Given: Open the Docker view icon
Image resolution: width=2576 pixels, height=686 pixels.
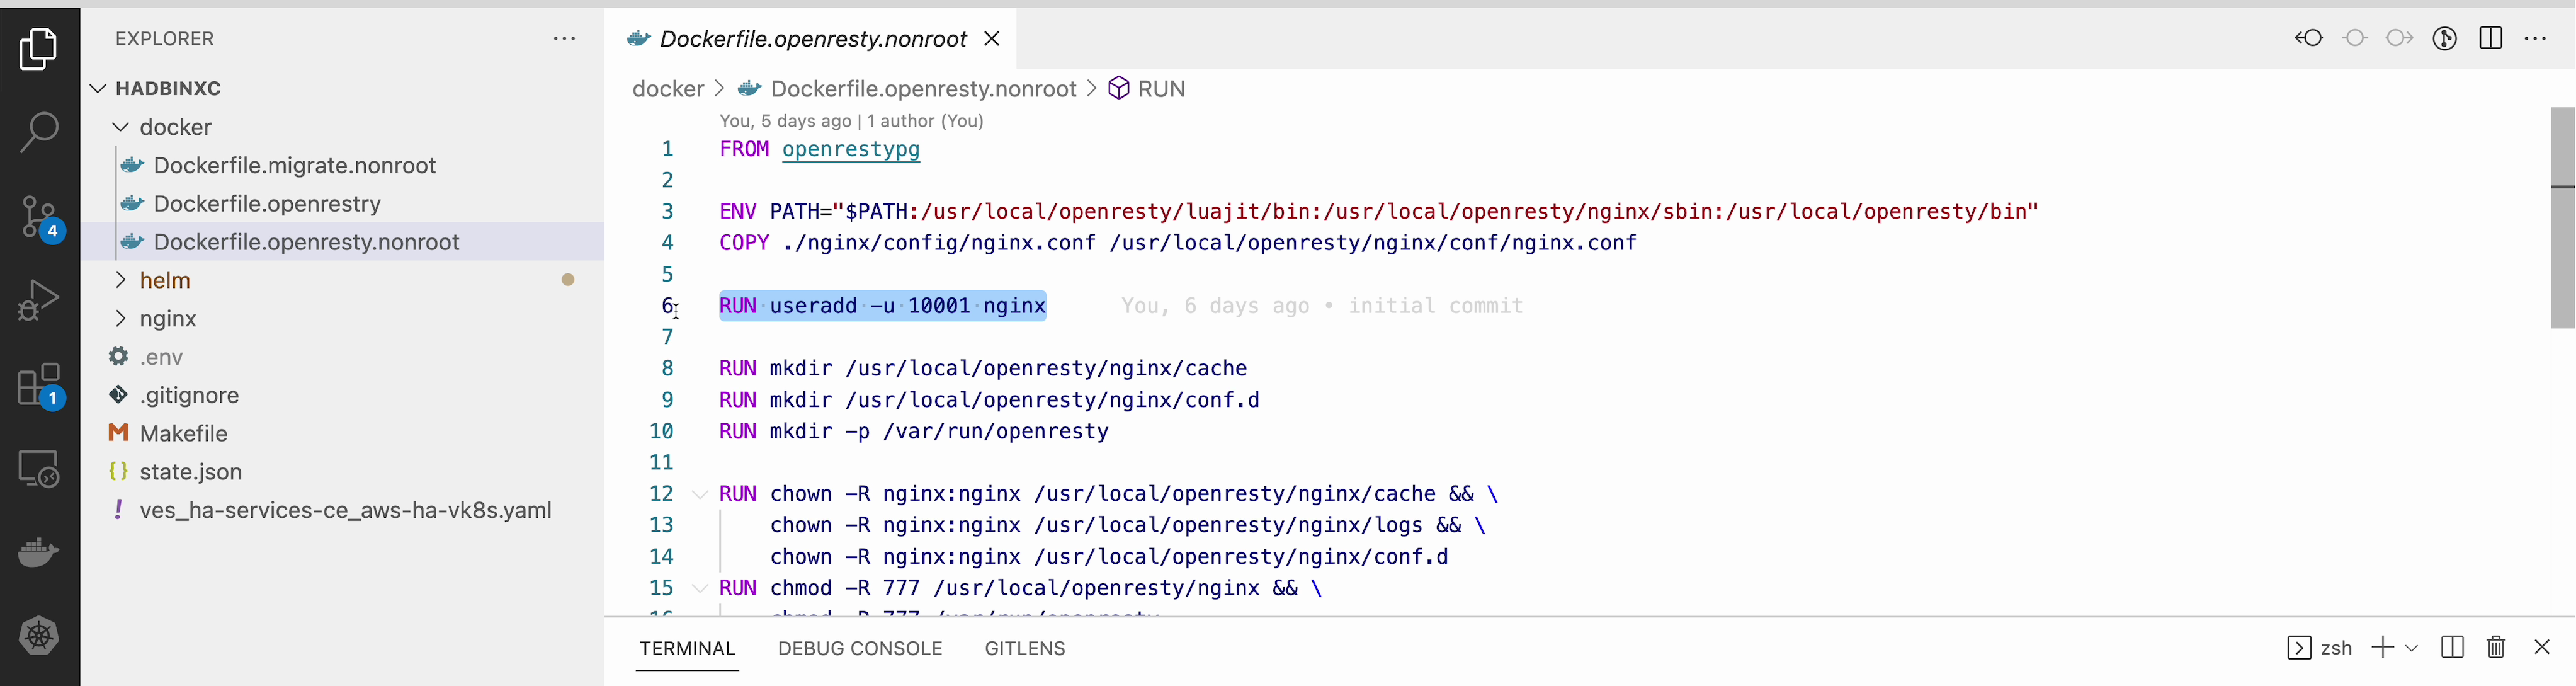Looking at the screenshot, I should click(x=39, y=552).
